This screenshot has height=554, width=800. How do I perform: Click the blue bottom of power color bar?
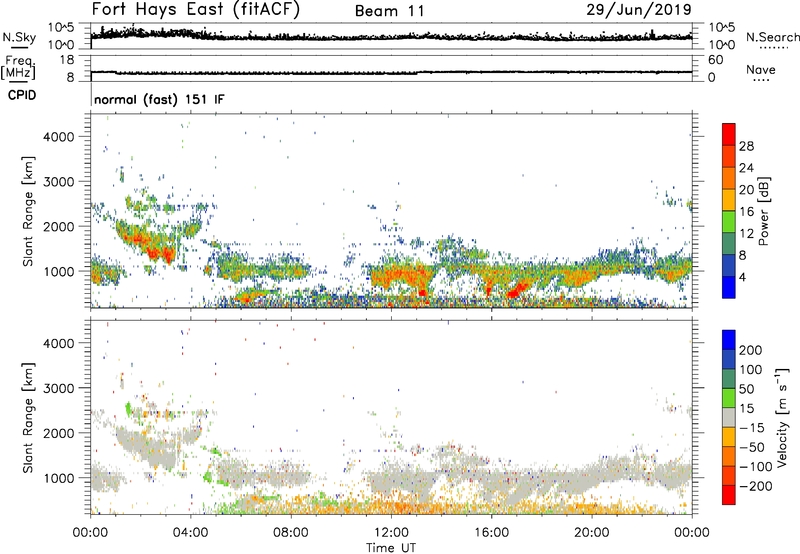729,287
